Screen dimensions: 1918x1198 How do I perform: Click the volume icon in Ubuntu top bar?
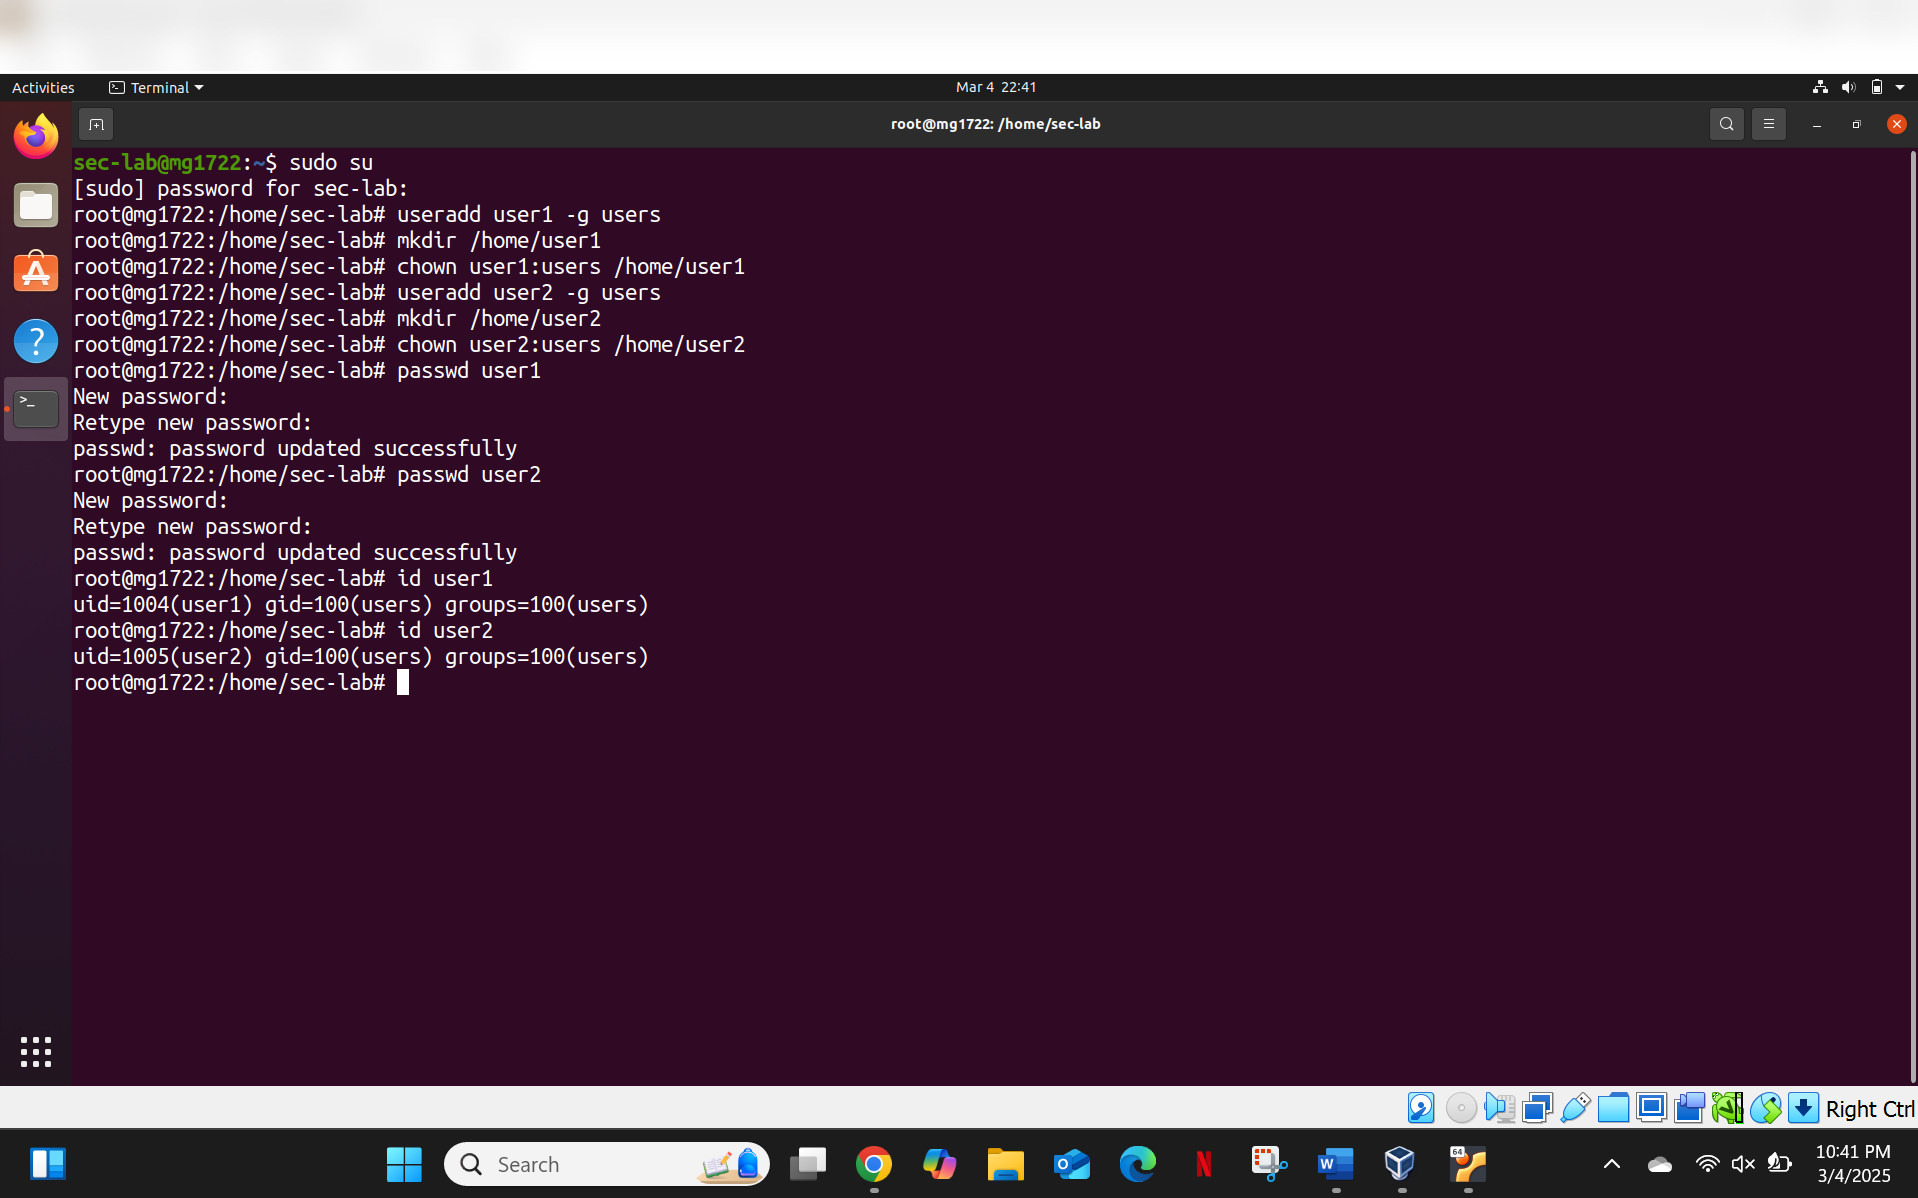coord(1848,87)
